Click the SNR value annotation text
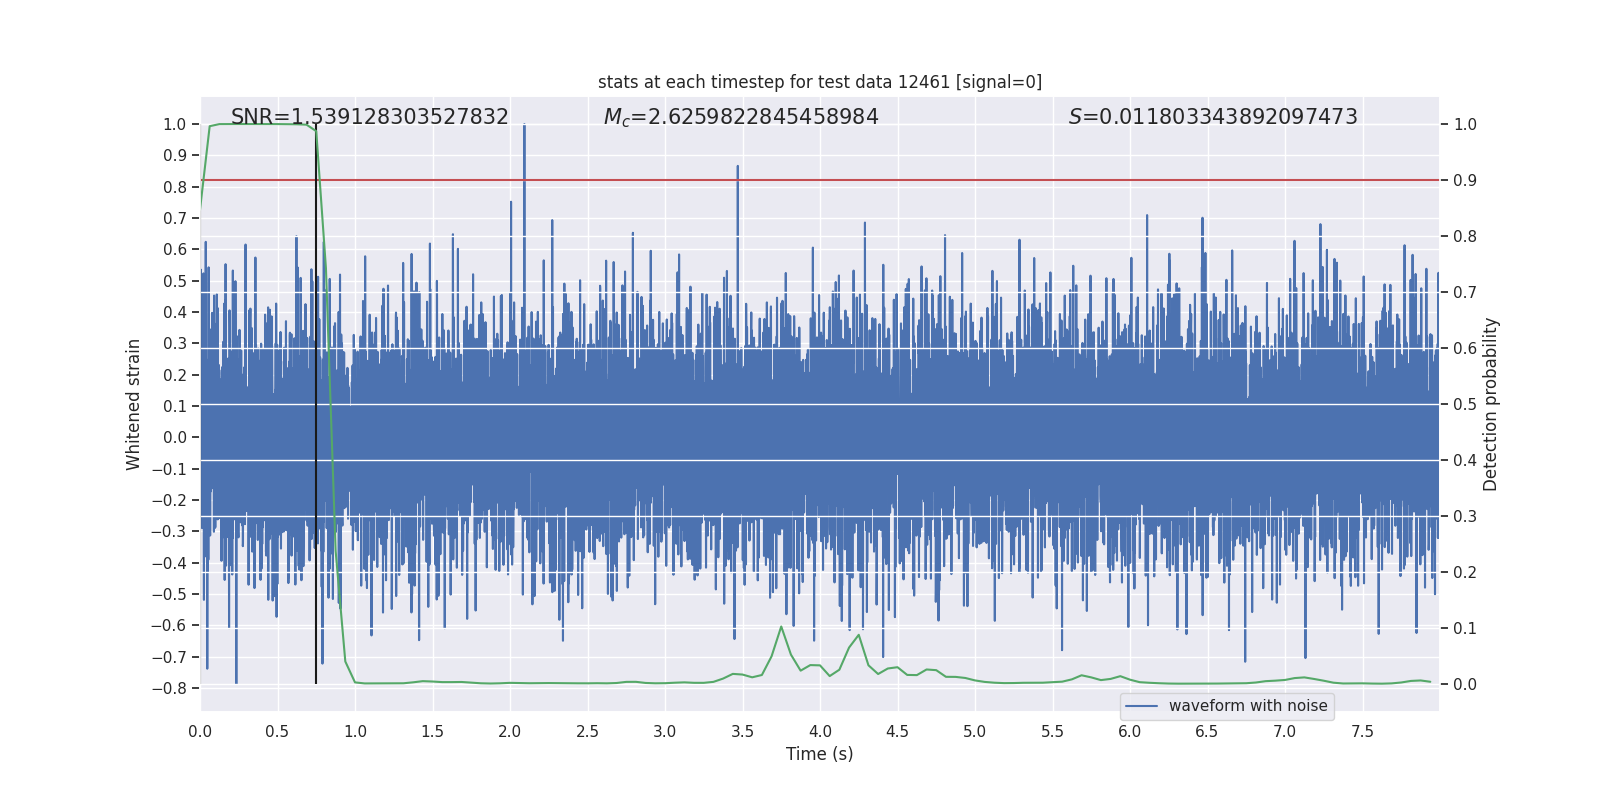The width and height of the screenshot is (1600, 800). point(369,117)
